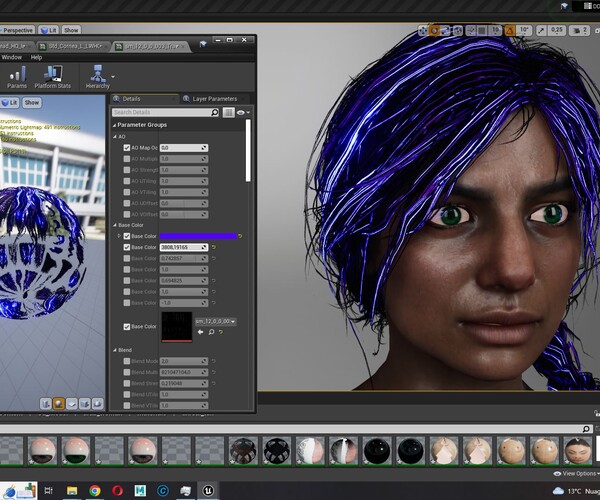Screen dimensions: 600x500
Task: Open View Options in content browser
Action: point(577,474)
